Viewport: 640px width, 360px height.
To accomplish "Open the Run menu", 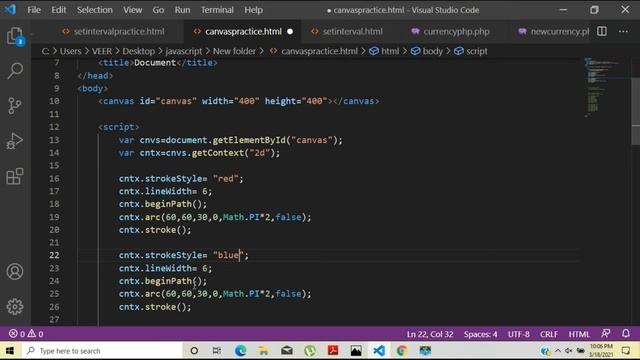I will (182, 10).
